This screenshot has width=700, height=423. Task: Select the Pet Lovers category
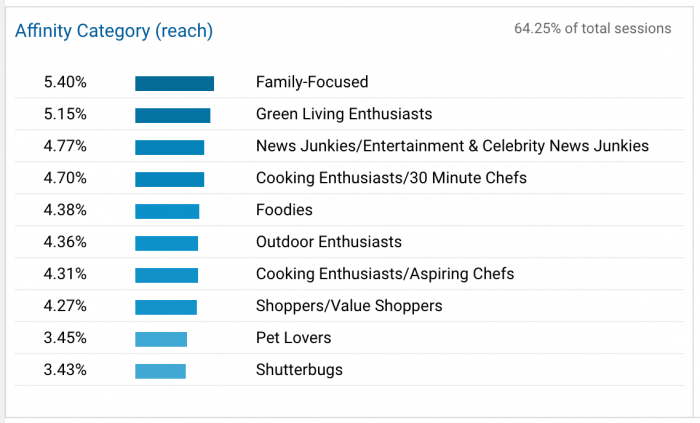(x=293, y=338)
